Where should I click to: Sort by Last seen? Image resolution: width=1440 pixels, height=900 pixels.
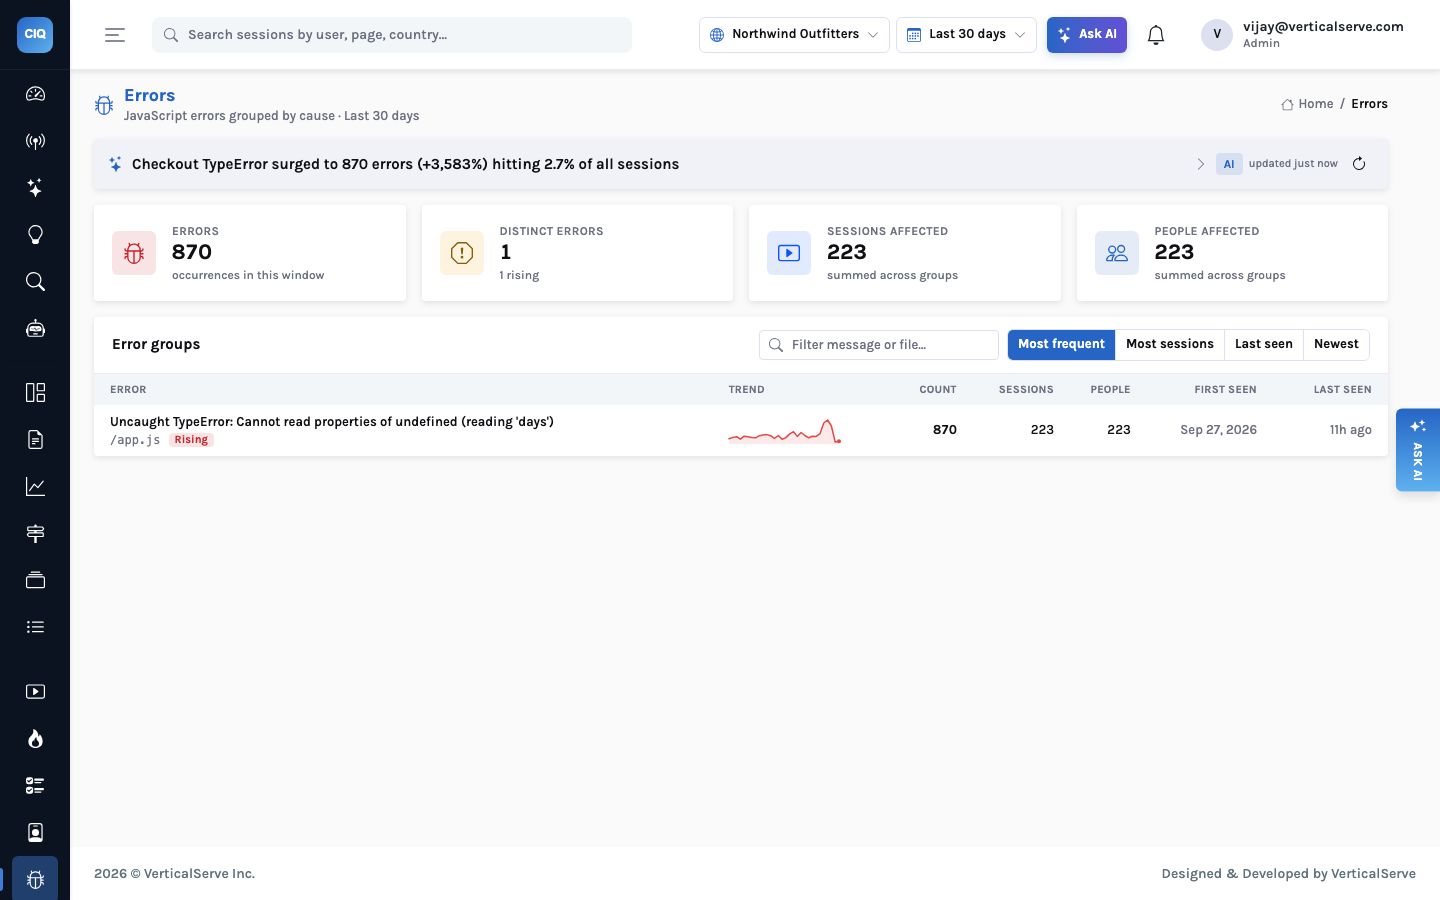click(1264, 344)
